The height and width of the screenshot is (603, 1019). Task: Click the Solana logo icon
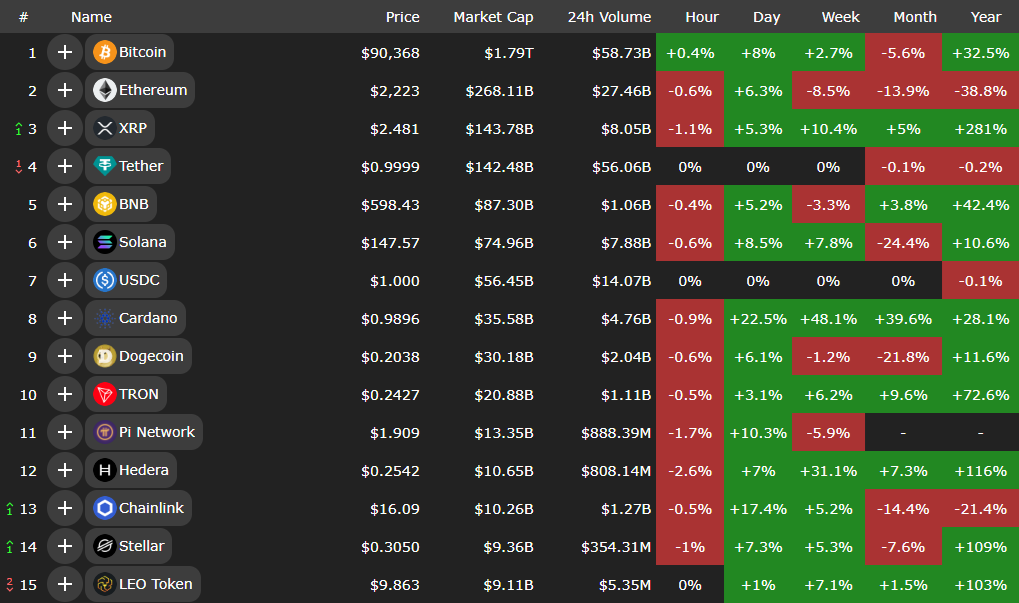tap(104, 242)
